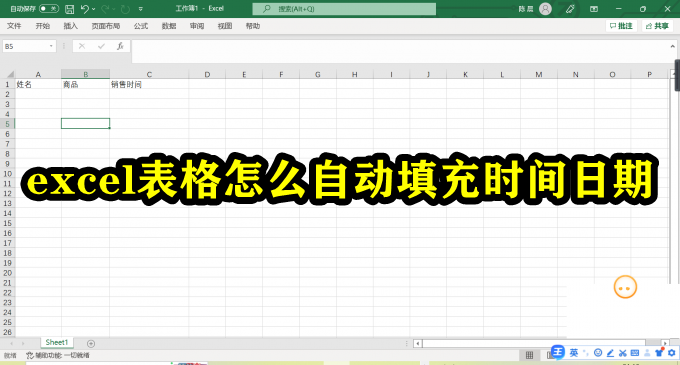680x365 pixels.
Task: Open the 公式 ribbon tab
Action: pos(141,26)
